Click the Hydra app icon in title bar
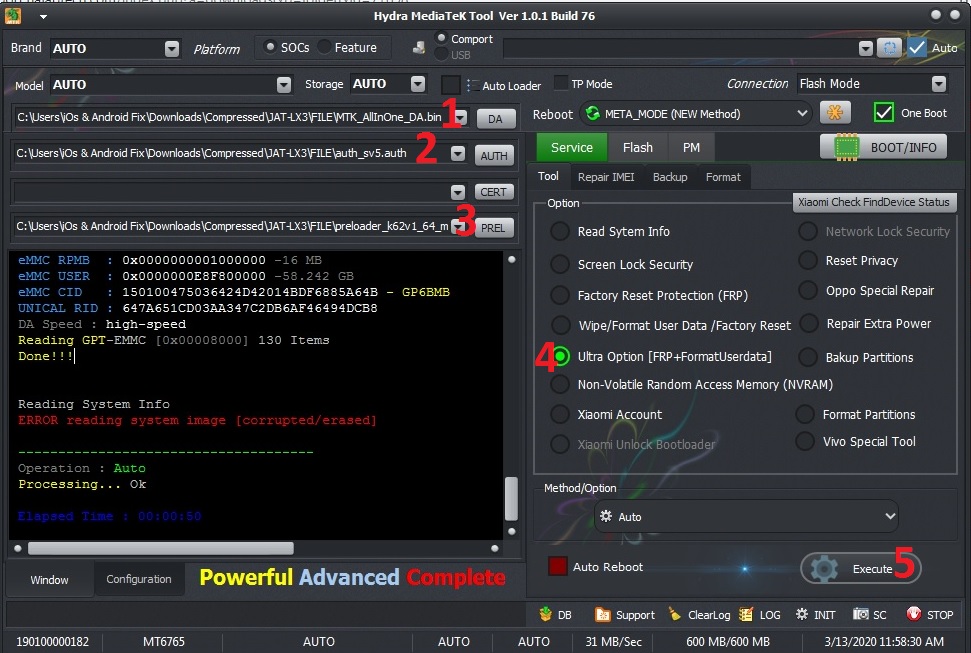 coord(13,15)
